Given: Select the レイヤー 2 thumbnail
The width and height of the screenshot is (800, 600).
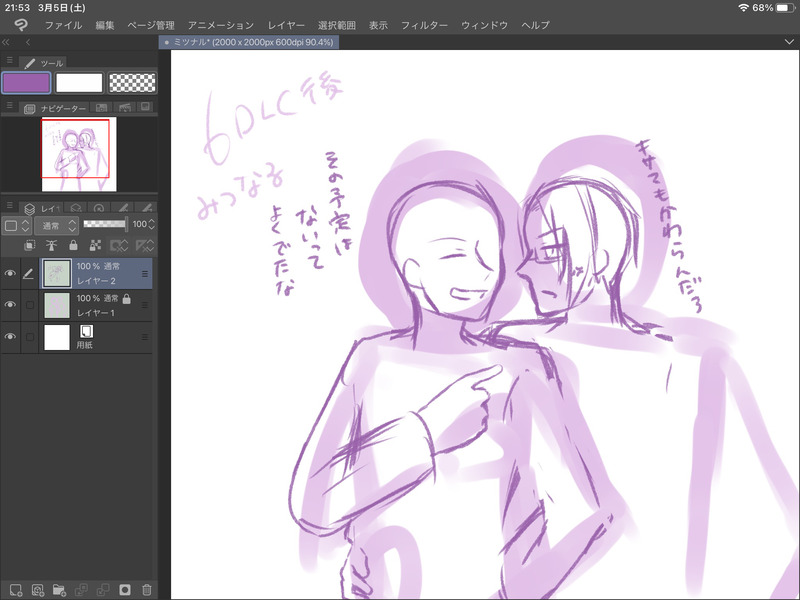Looking at the screenshot, I should (x=57, y=273).
